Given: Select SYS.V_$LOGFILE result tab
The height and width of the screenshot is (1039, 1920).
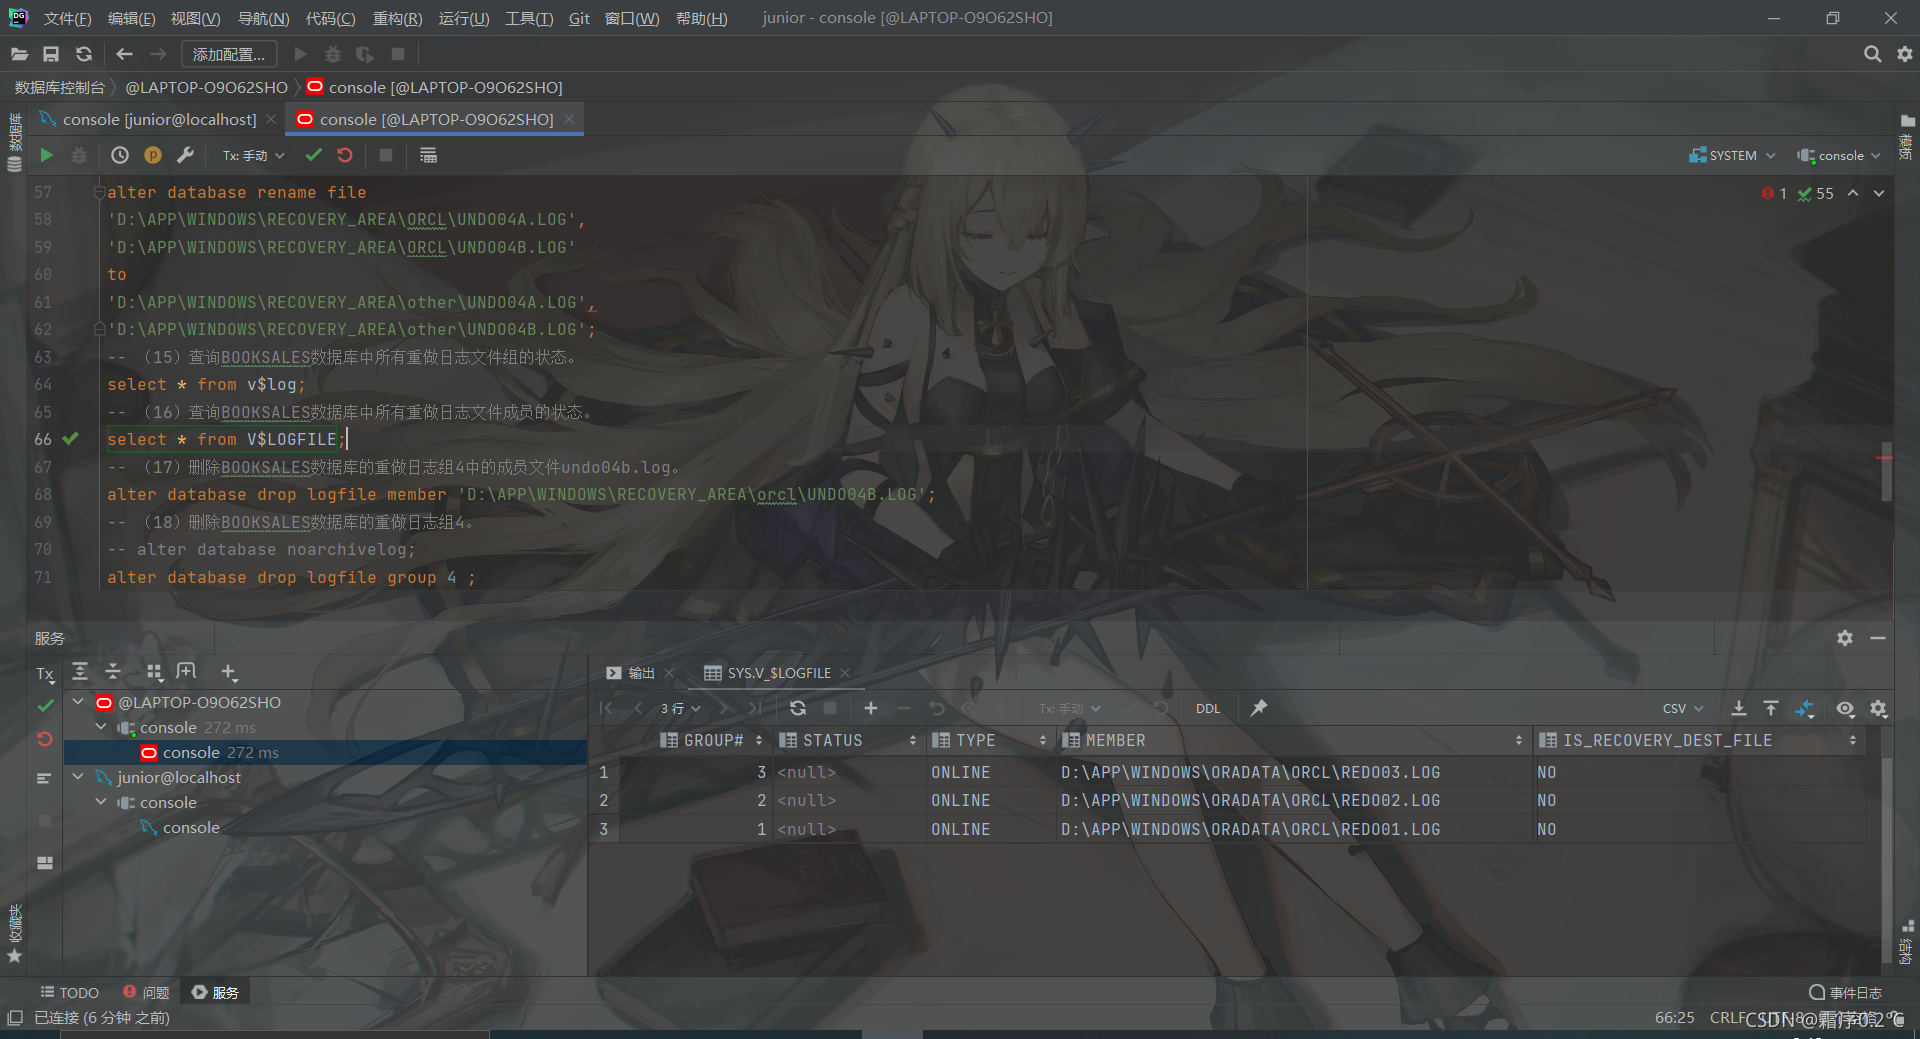Looking at the screenshot, I should click(x=768, y=673).
